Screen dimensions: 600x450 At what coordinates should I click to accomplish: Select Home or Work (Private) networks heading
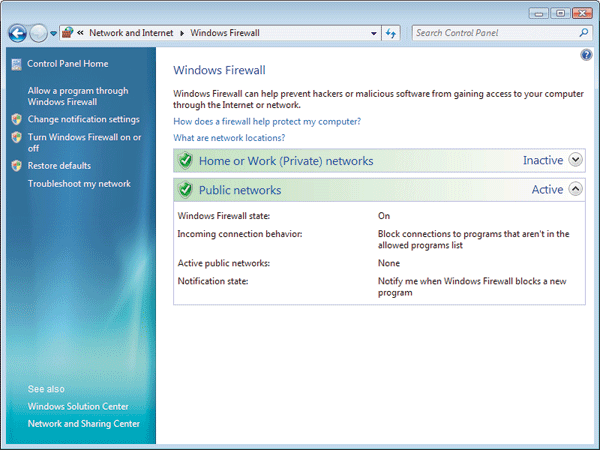(x=286, y=161)
